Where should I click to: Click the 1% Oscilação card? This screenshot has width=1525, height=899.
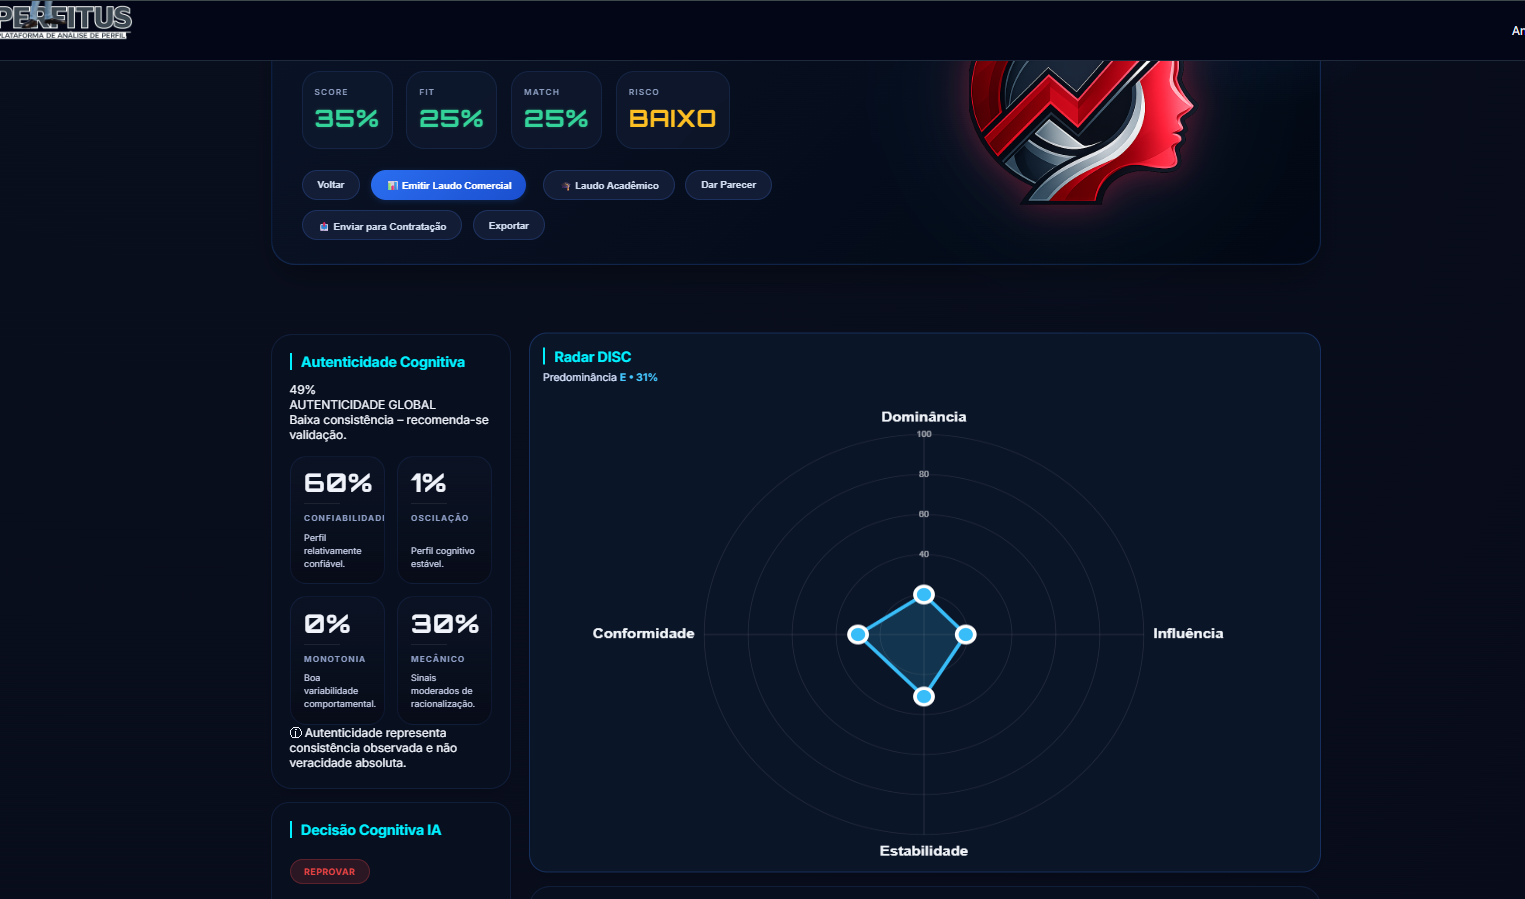[444, 520]
